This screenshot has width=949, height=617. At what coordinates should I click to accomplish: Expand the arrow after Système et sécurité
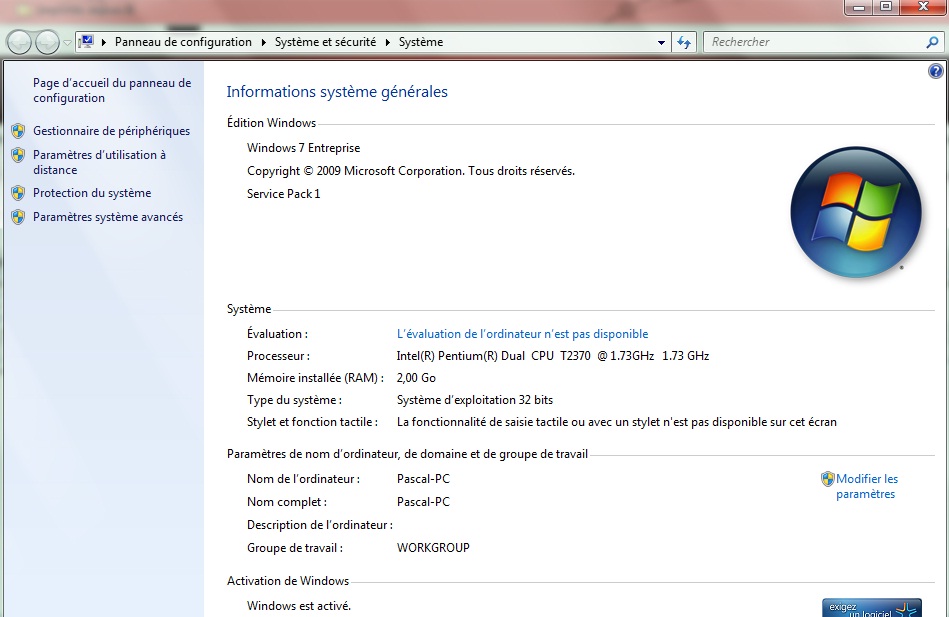pos(387,42)
